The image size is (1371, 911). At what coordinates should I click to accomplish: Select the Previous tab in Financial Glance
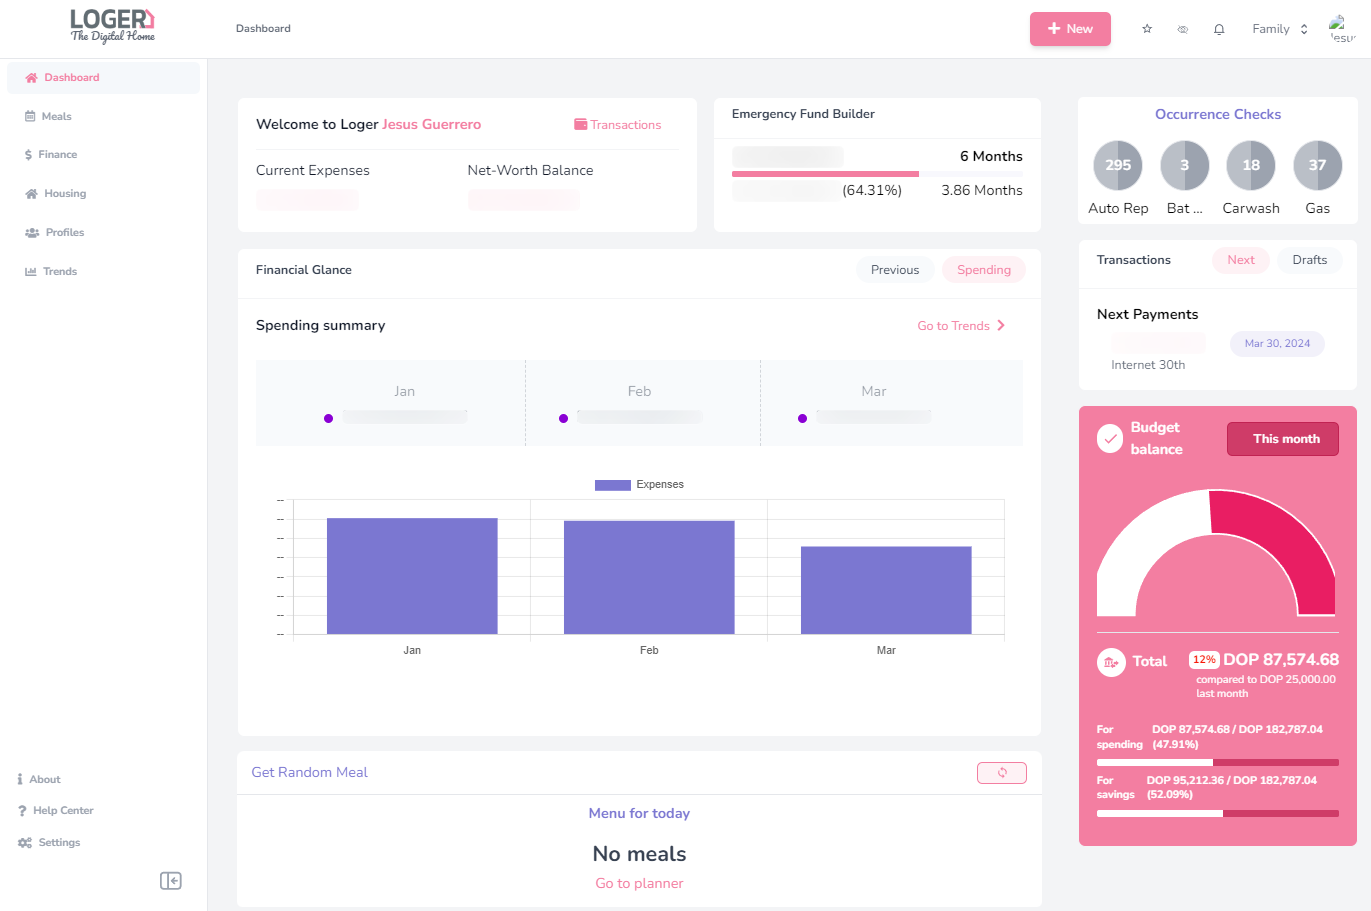pyautogui.click(x=895, y=270)
